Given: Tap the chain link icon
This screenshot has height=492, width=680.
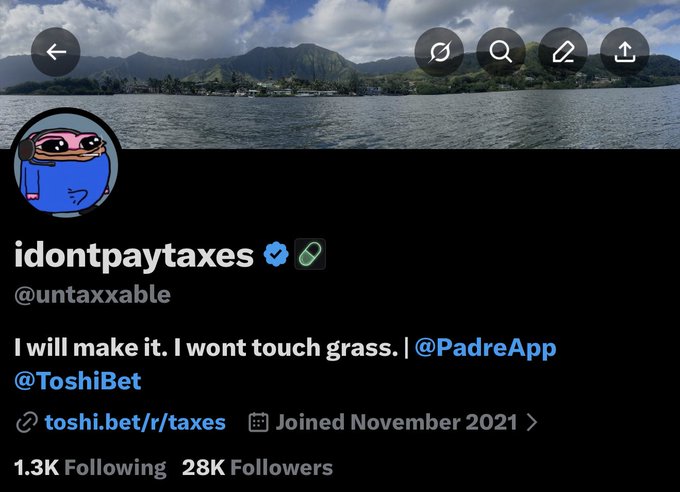Looking at the screenshot, I should point(27,423).
